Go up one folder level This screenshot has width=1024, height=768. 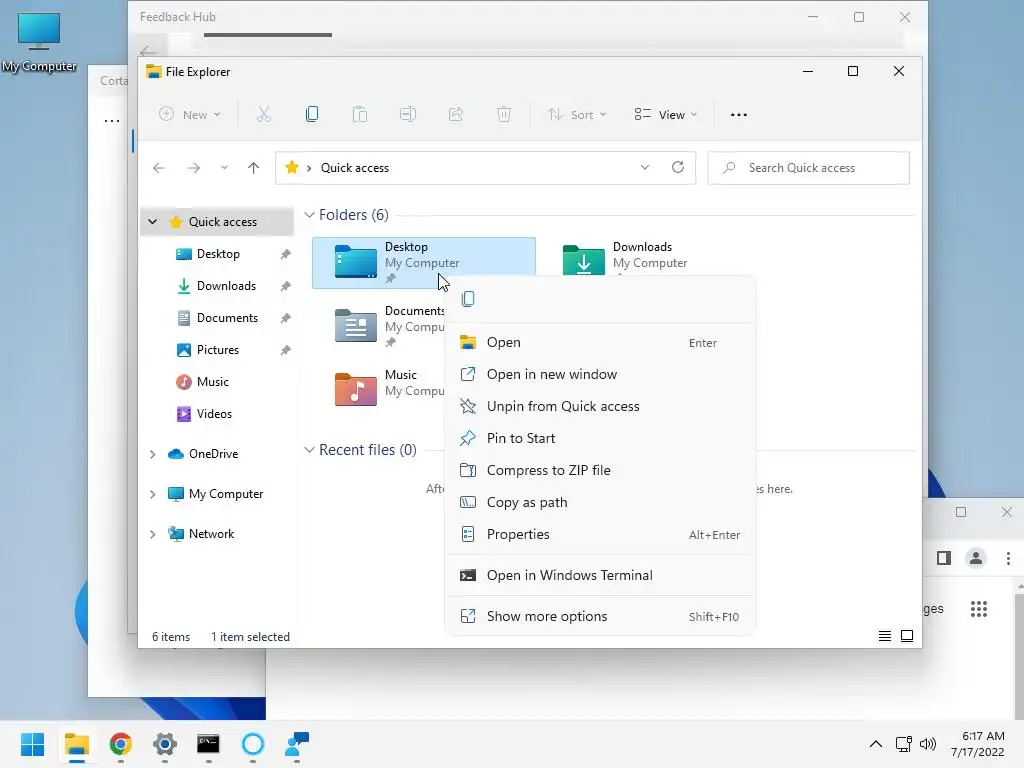[x=253, y=168]
